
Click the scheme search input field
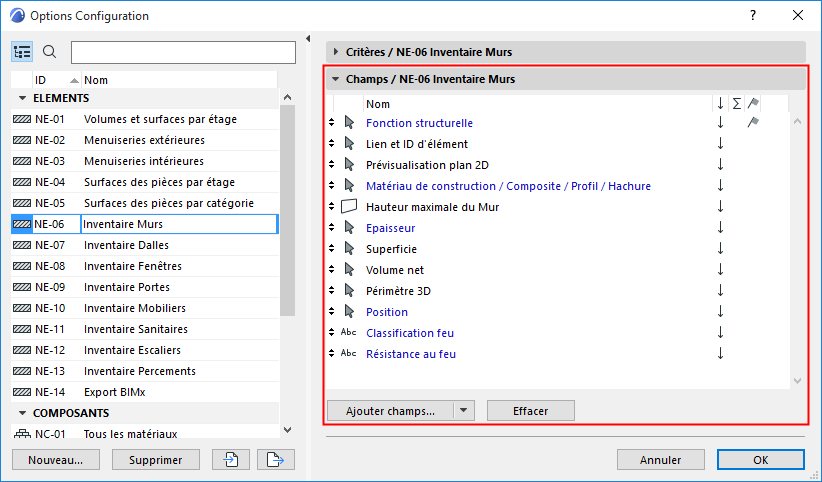coord(183,52)
